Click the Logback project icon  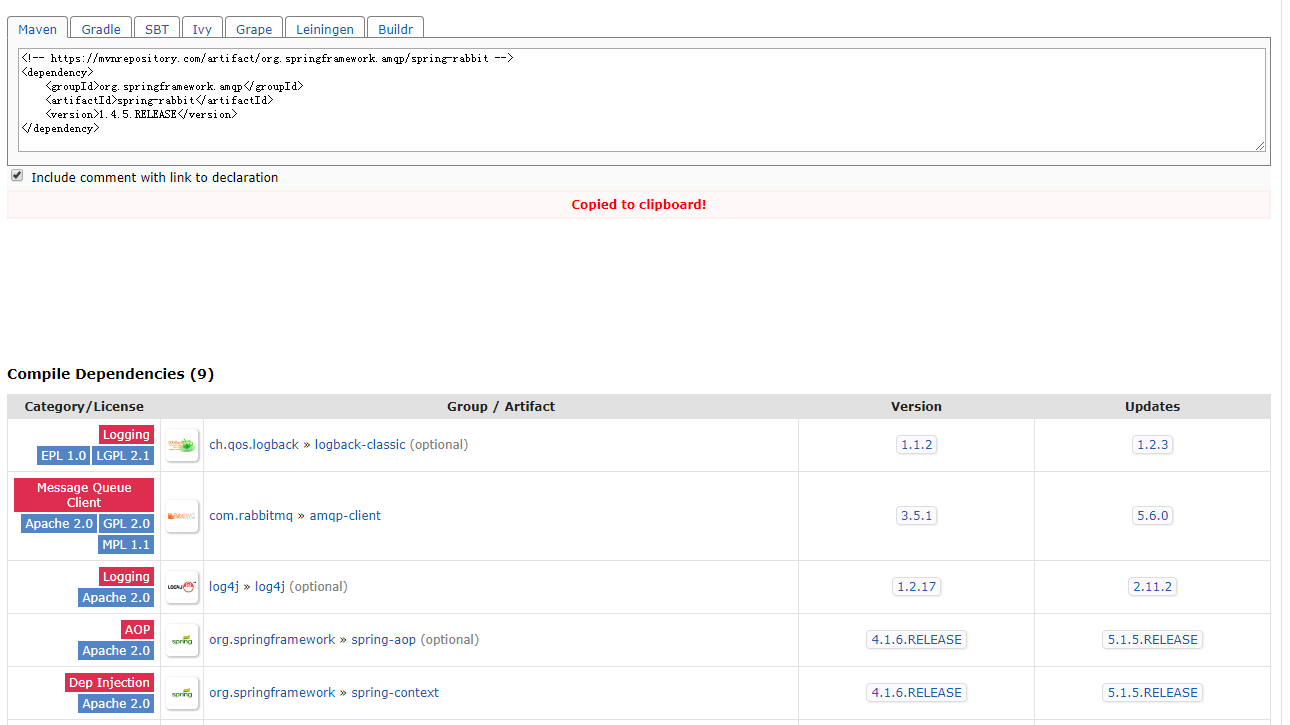click(x=182, y=444)
